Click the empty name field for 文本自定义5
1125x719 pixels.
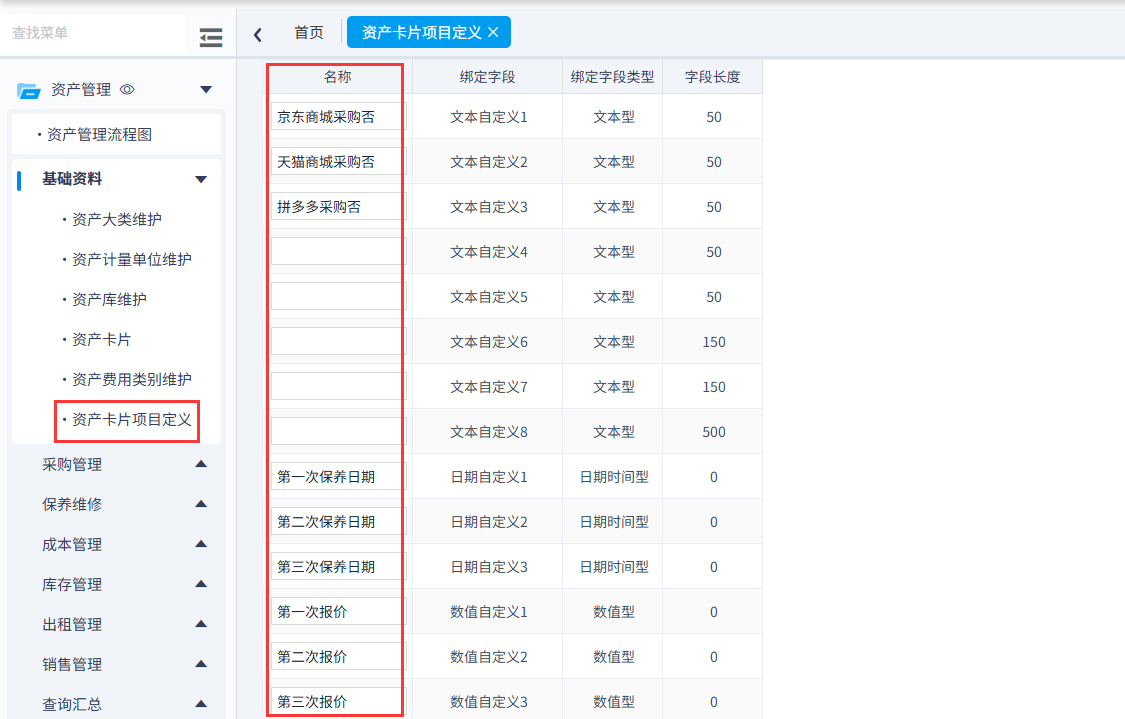[x=337, y=297]
